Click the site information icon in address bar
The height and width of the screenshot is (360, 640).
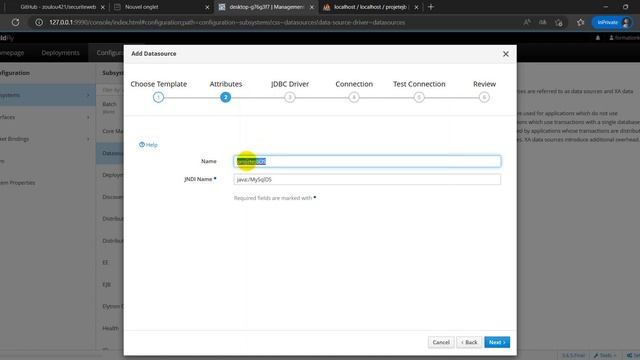click(x=39, y=22)
